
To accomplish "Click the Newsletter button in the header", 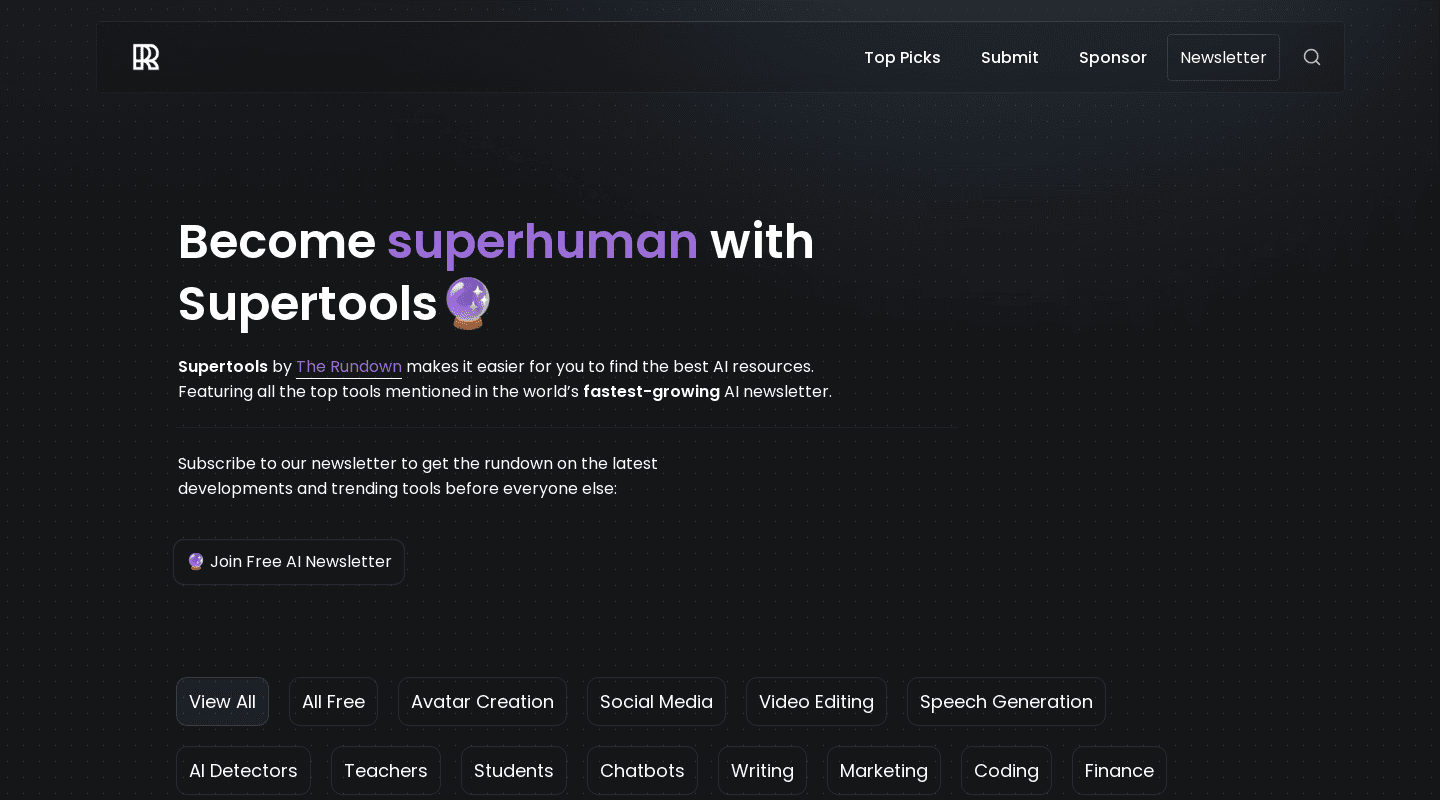I will point(1223,57).
